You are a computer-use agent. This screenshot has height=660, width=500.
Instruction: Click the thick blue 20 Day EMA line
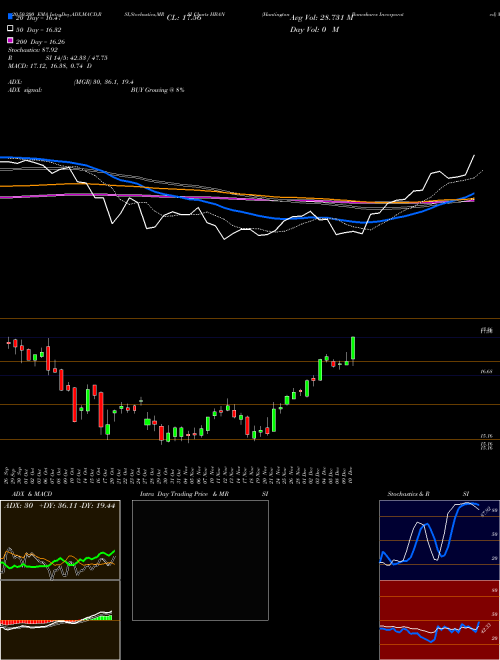[x=236, y=209]
